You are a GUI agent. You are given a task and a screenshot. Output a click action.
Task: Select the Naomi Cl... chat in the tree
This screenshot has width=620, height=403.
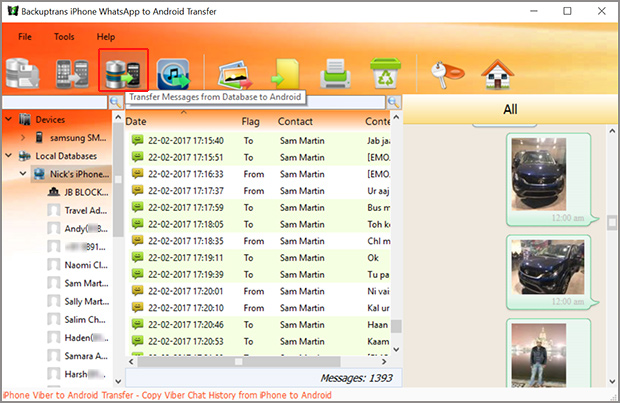point(86,265)
